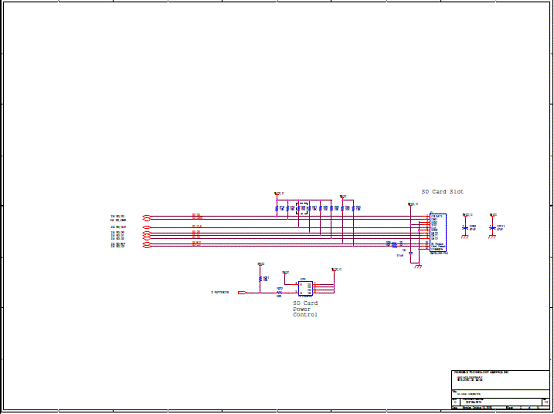This screenshot has height=414, width=554.
Task: Select the bottommost off-page connector on left bus
Action: coord(147,246)
